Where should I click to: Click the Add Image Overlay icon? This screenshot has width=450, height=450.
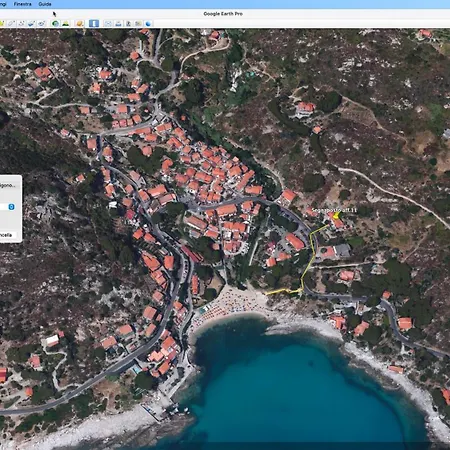[x=32, y=23]
